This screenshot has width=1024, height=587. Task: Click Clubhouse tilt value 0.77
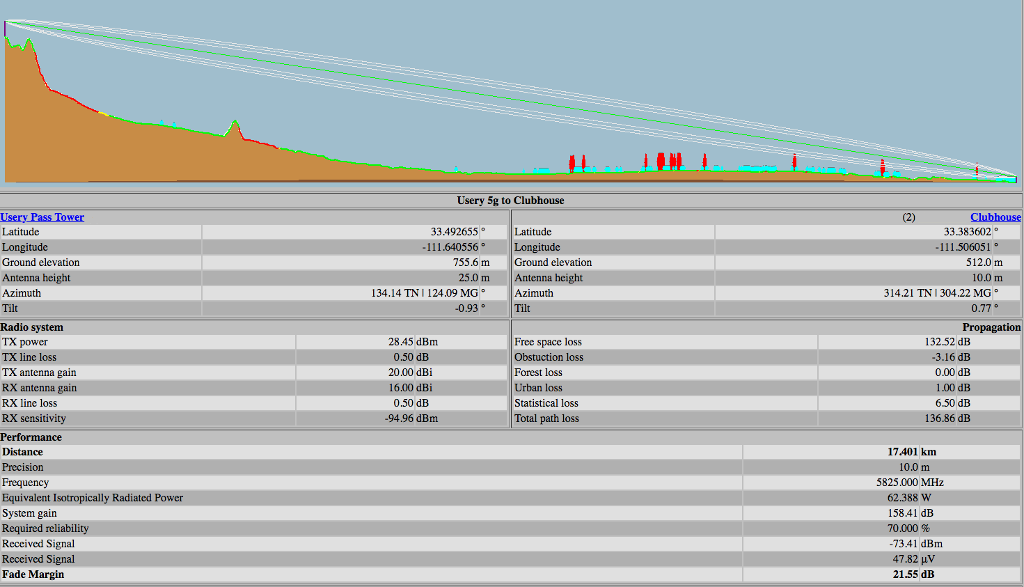[982, 308]
